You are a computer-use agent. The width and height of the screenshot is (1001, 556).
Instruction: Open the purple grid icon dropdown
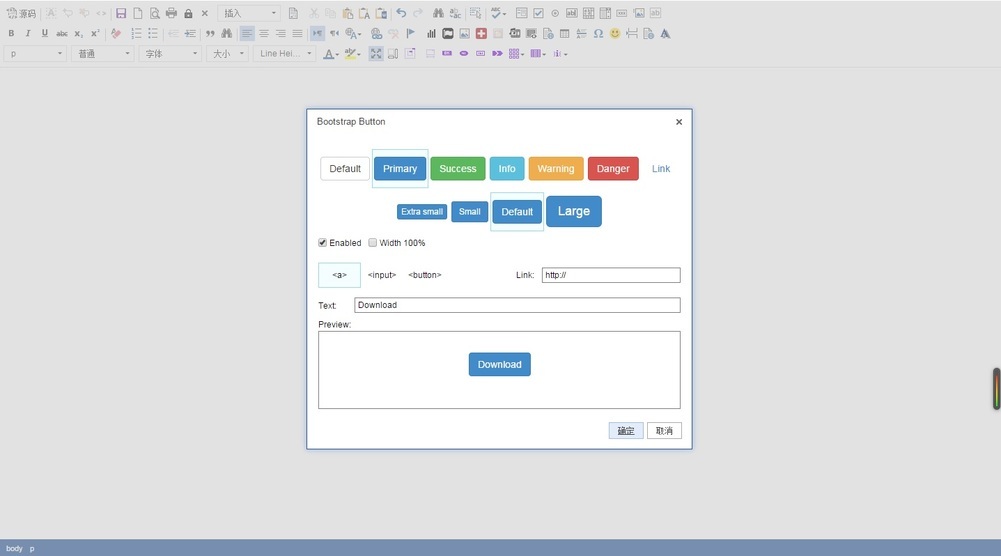click(x=516, y=54)
